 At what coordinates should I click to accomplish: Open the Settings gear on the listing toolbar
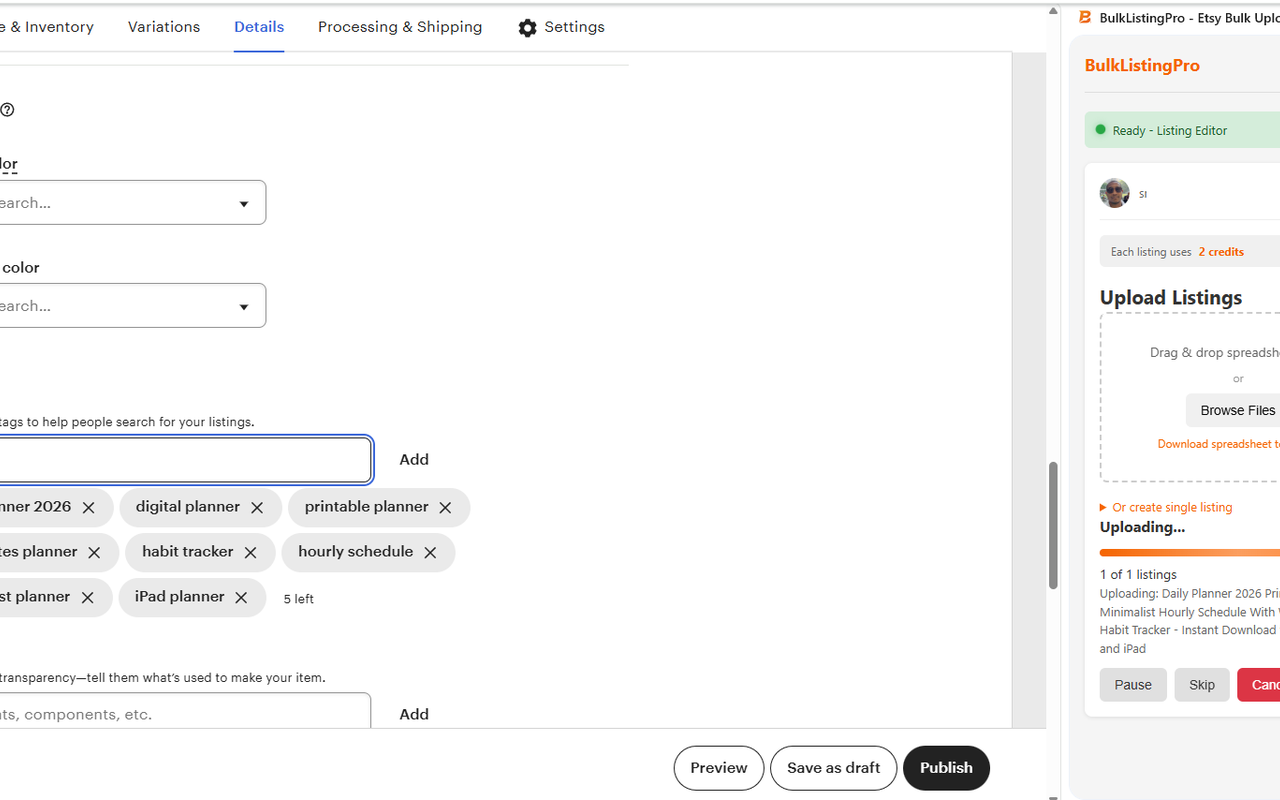coord(528,27)
